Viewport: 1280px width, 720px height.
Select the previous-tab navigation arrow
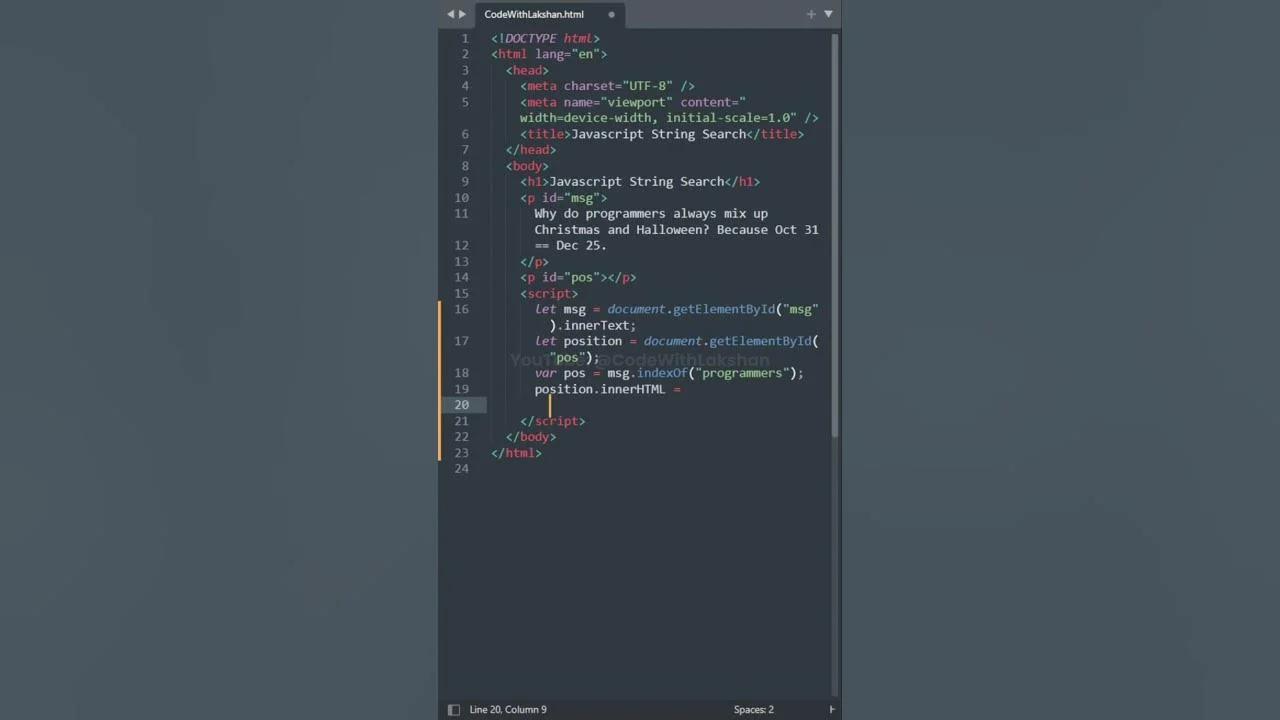click(450, 14)
